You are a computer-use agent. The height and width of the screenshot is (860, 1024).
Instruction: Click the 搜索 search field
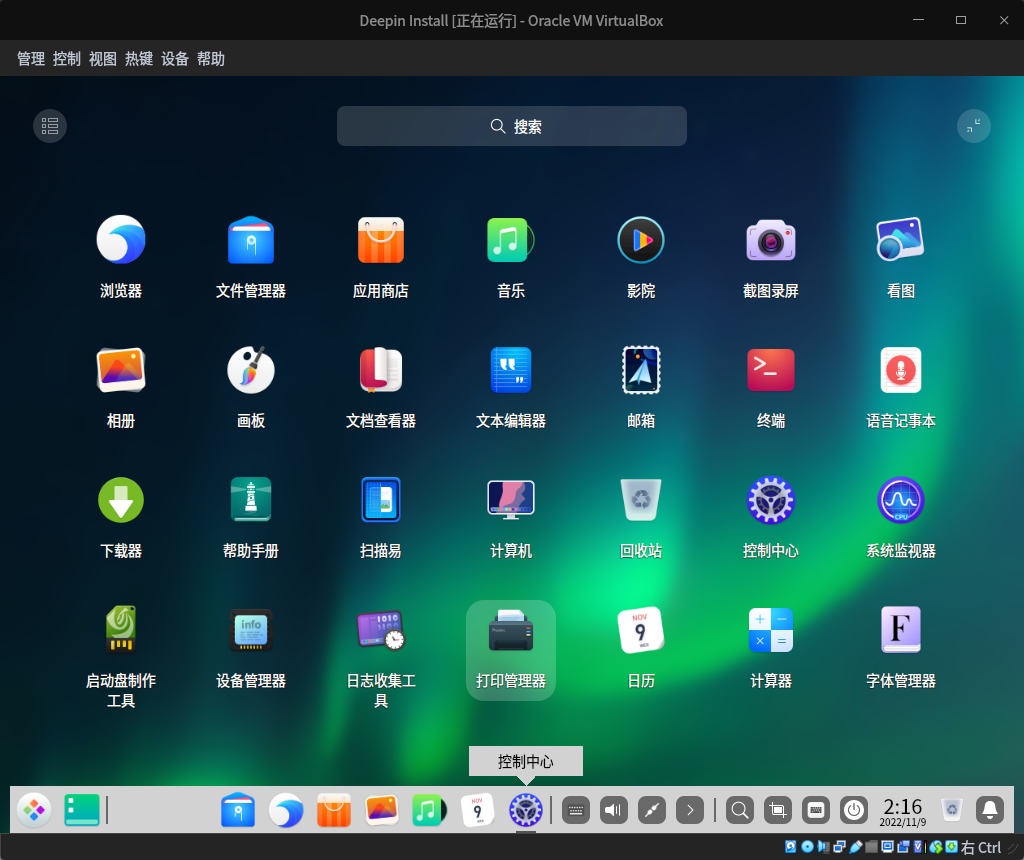pyautogui.click(x=512, y=126)
